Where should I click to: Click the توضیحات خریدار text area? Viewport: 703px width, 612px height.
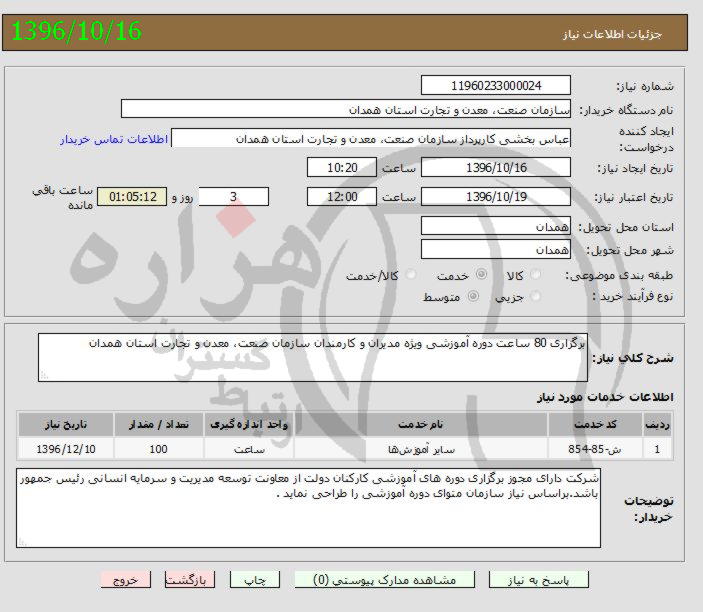coord(308,508)
